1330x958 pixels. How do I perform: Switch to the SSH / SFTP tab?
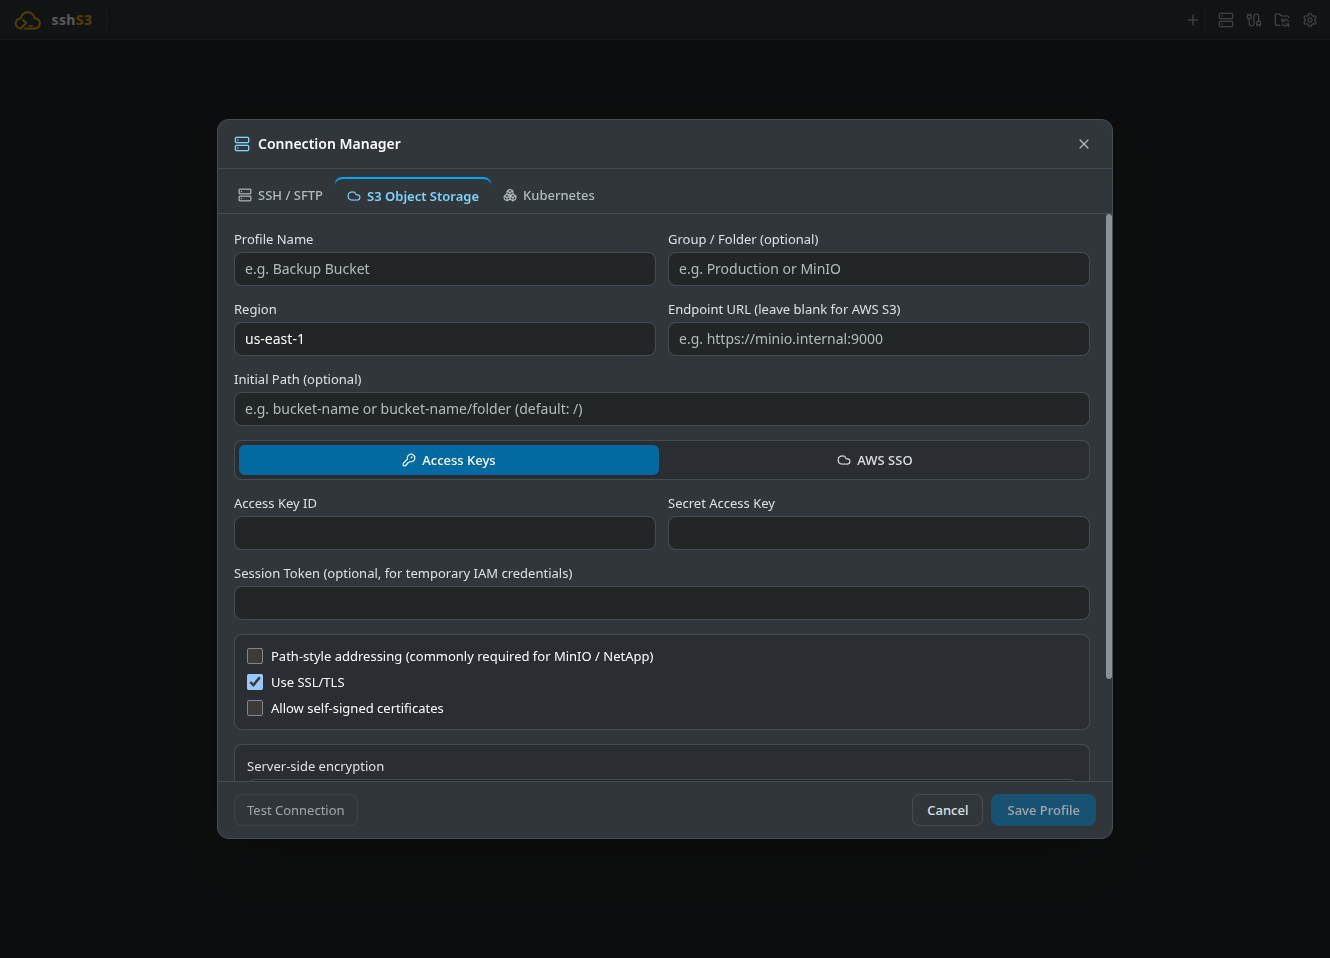tap(280, 196)
